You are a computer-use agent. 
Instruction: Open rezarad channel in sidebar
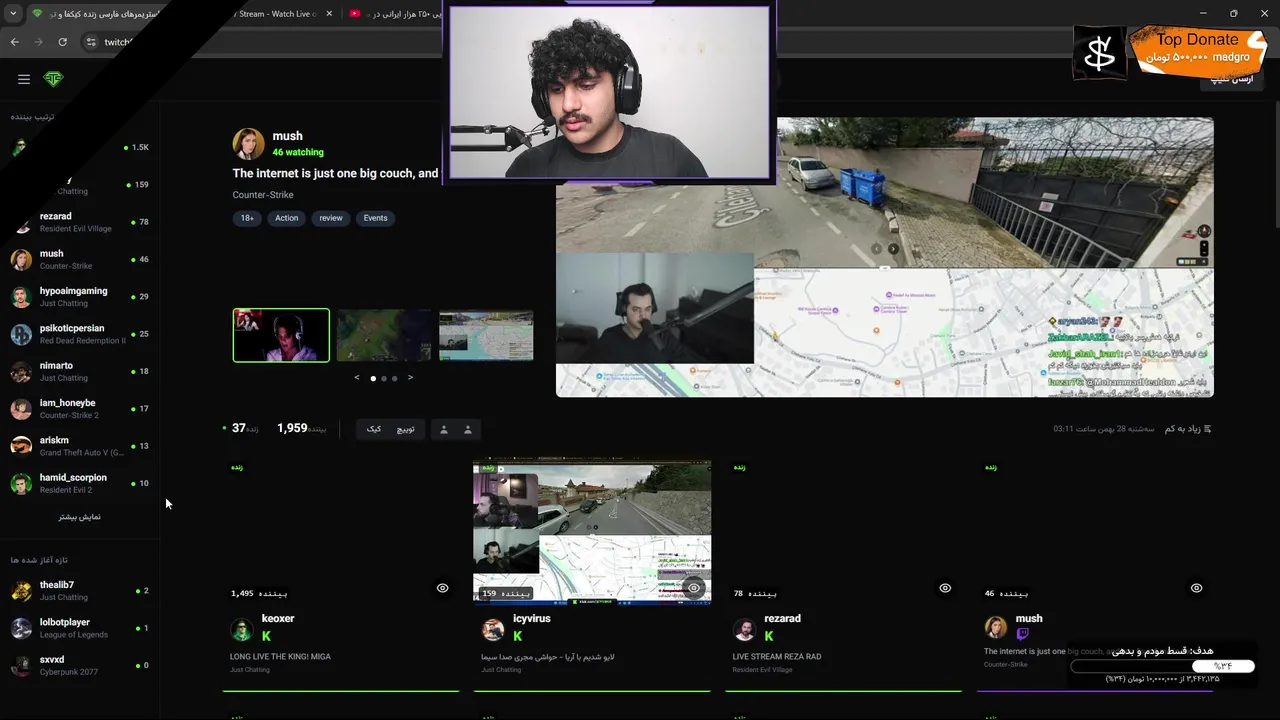[x=80, y=222]
